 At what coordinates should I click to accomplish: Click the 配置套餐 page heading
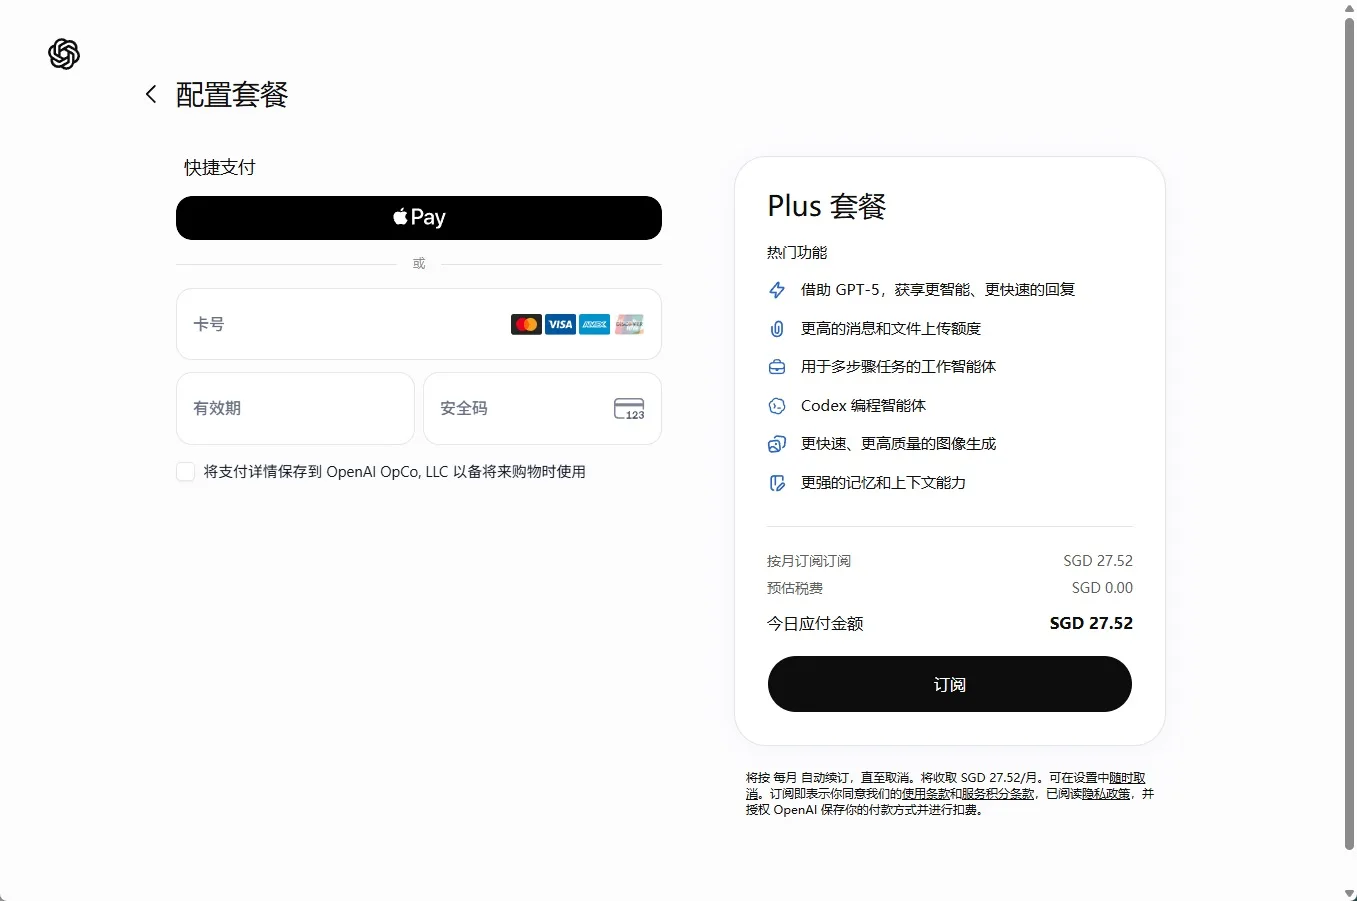pos(232,95)
